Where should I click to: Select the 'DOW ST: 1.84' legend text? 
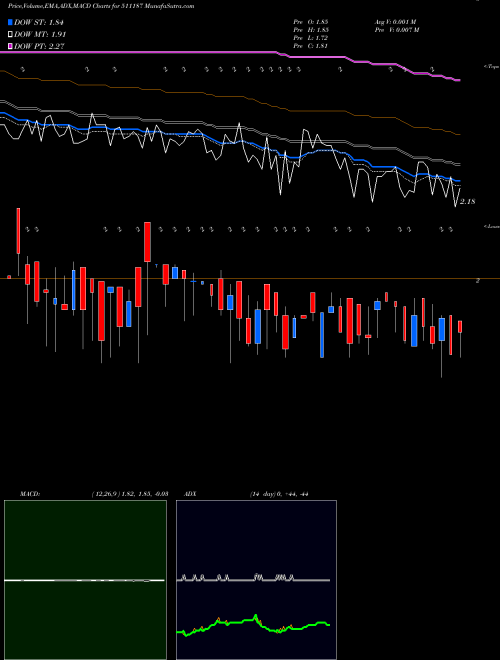tap(38, 22)
